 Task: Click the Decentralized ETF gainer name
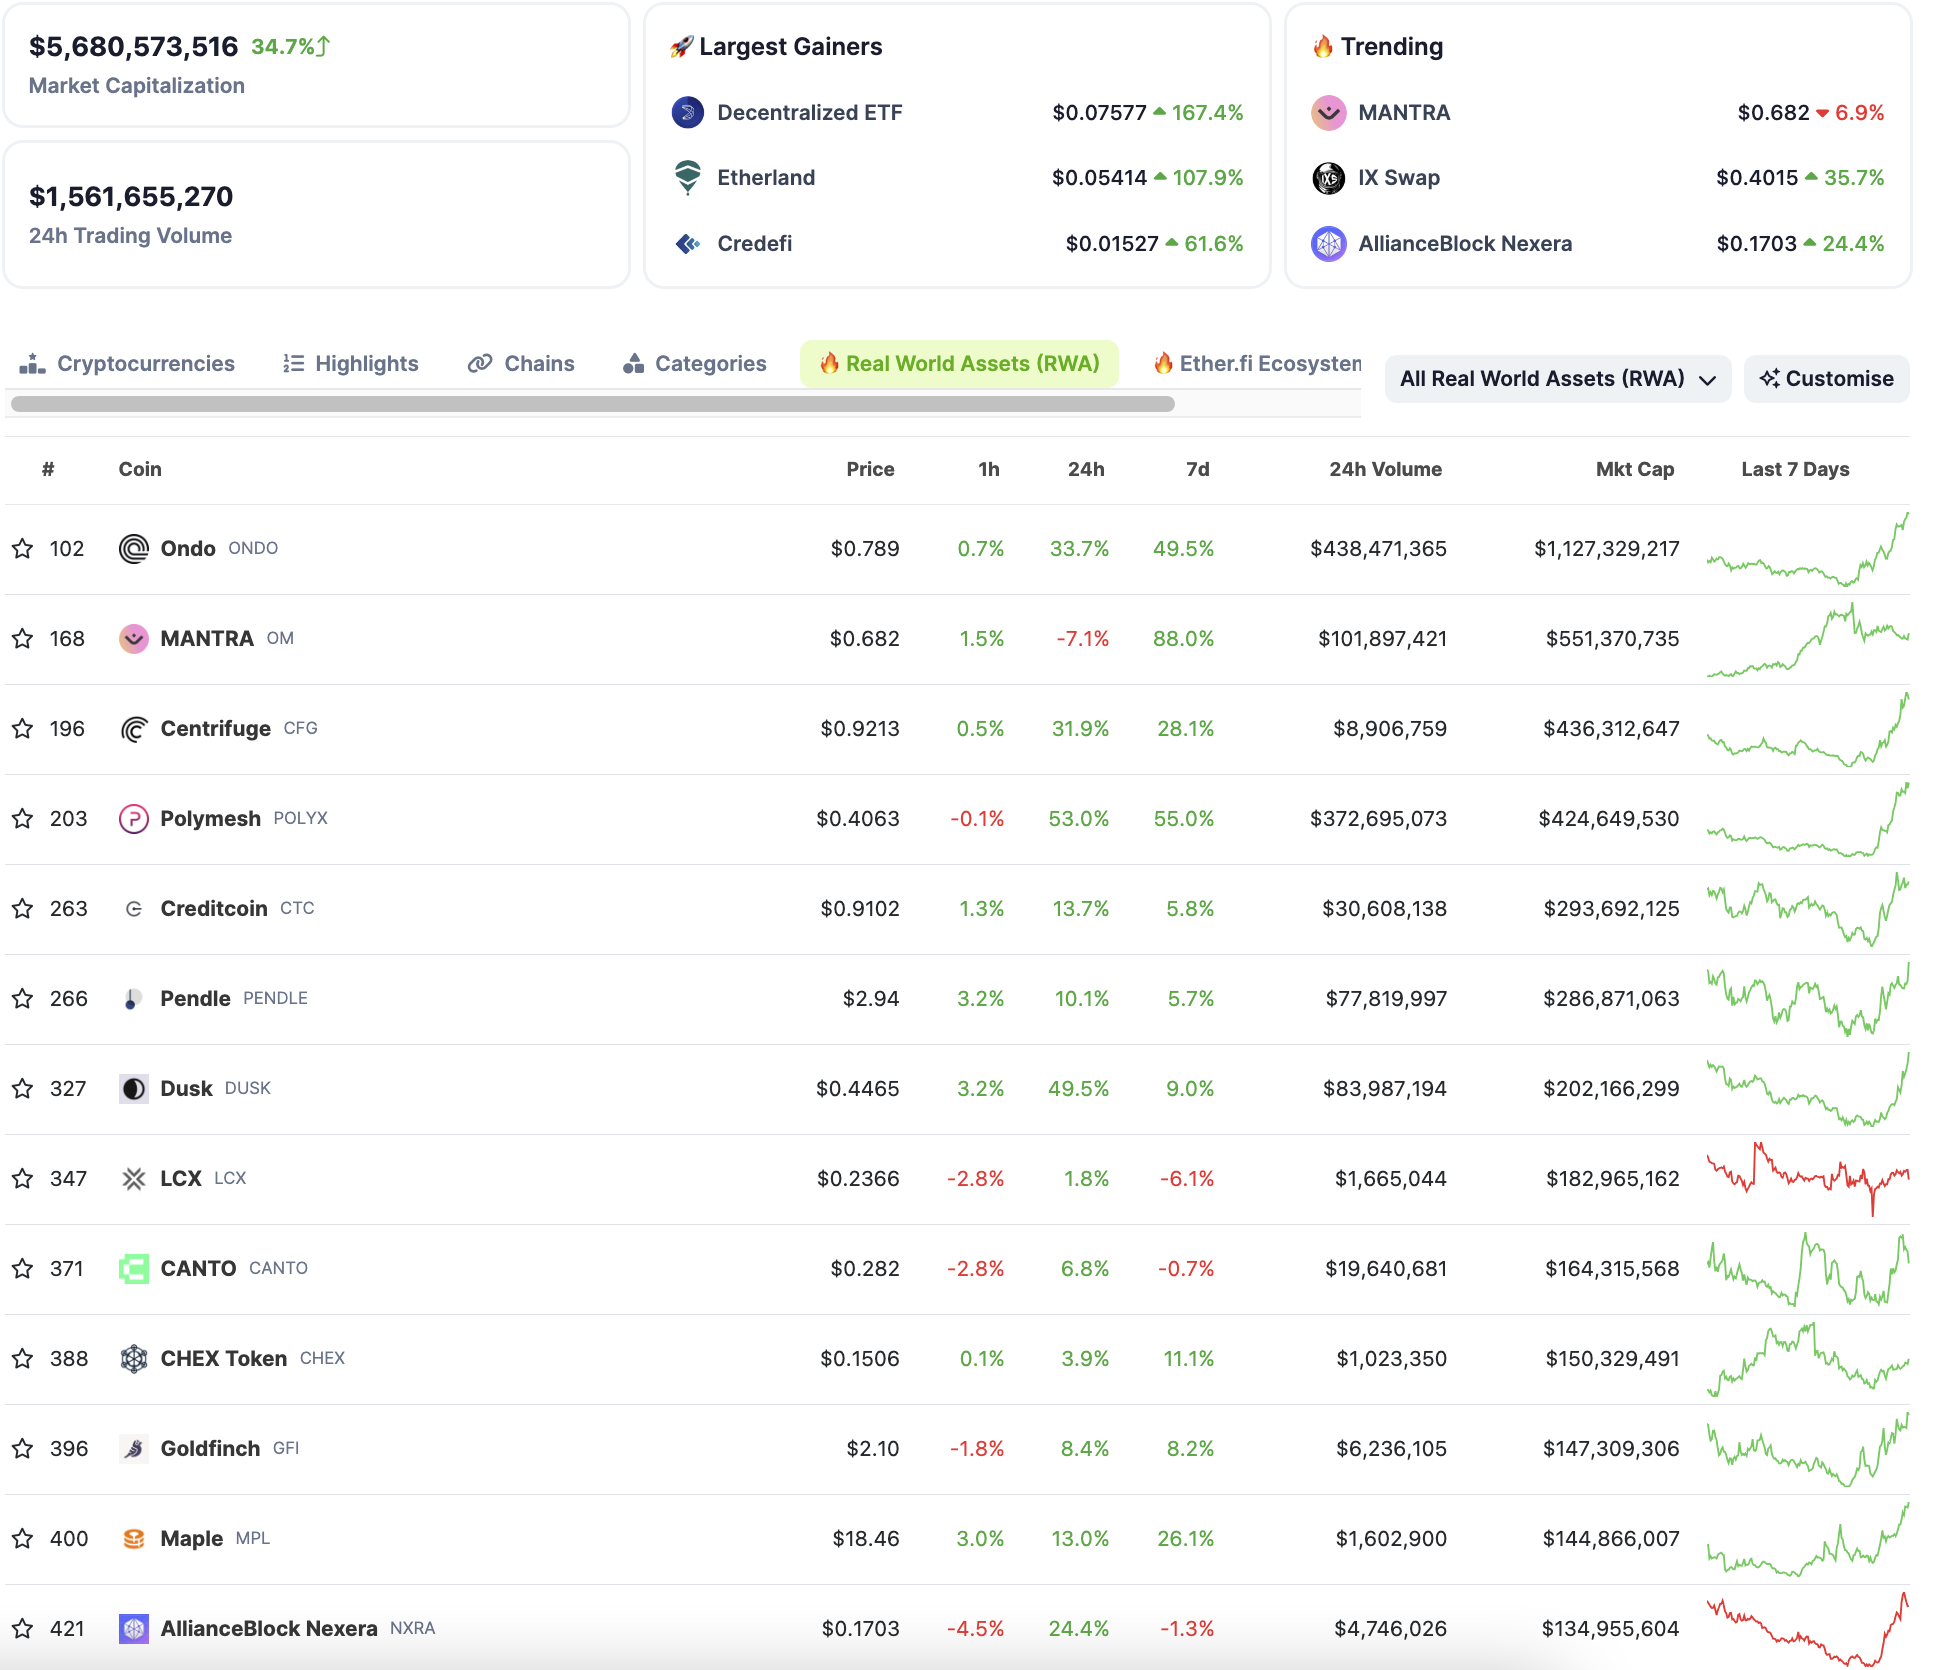[x=810, y=113]
